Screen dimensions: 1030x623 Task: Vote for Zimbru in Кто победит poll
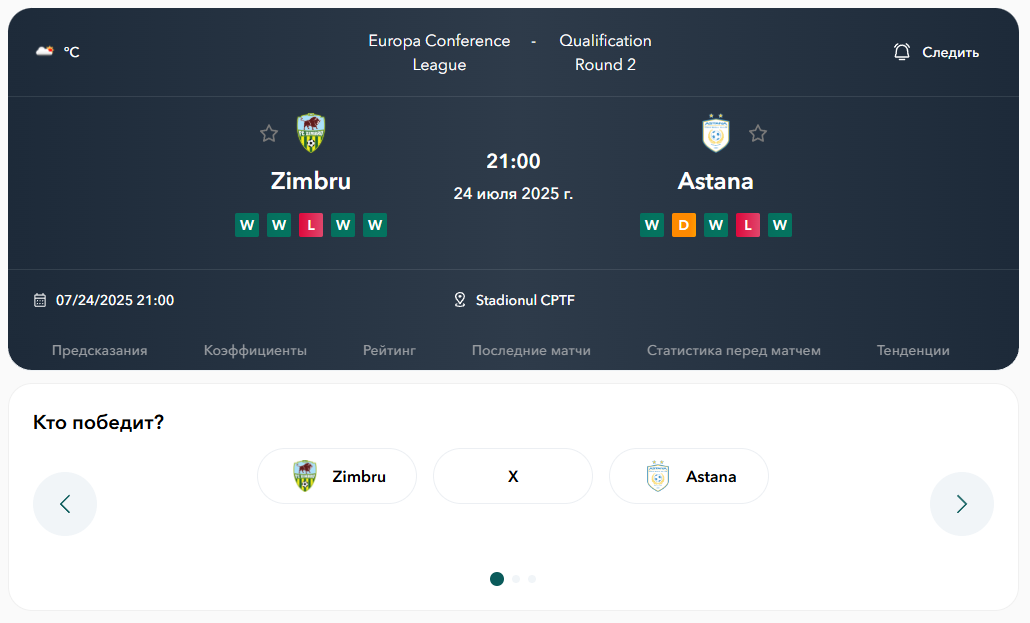click(x=336, y=476)
